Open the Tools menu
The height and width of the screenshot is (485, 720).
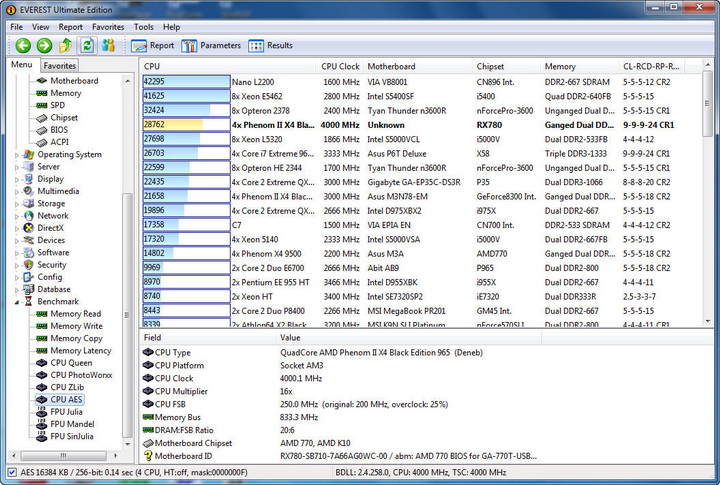tap(143, 27)
